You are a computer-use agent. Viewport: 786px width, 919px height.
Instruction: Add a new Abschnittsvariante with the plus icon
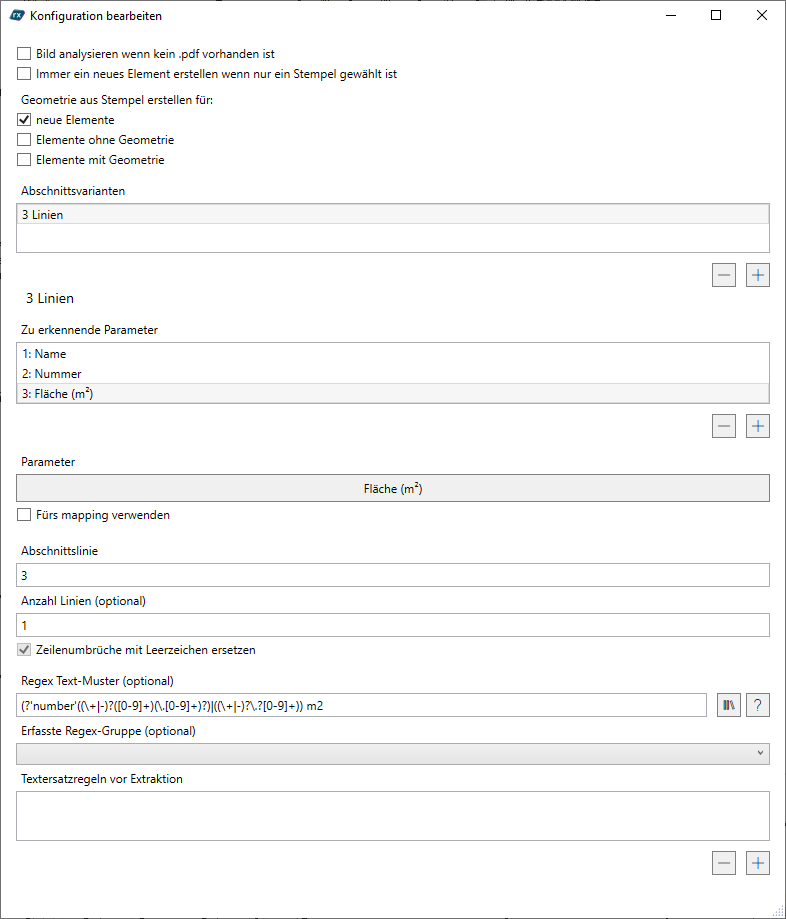click(x=757, y=275)
